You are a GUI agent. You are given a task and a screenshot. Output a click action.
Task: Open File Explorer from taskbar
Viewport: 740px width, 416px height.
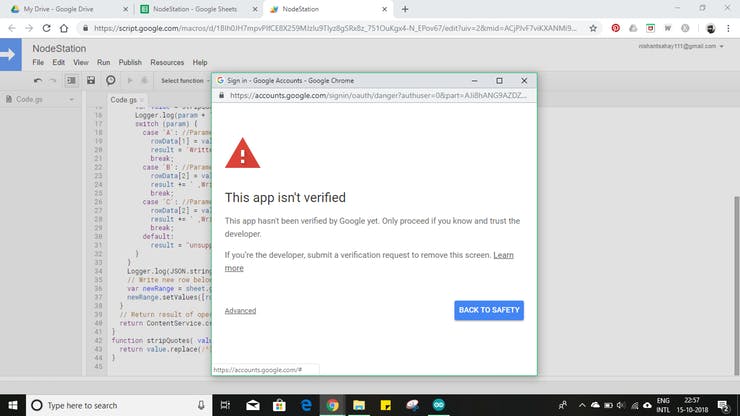359,405
